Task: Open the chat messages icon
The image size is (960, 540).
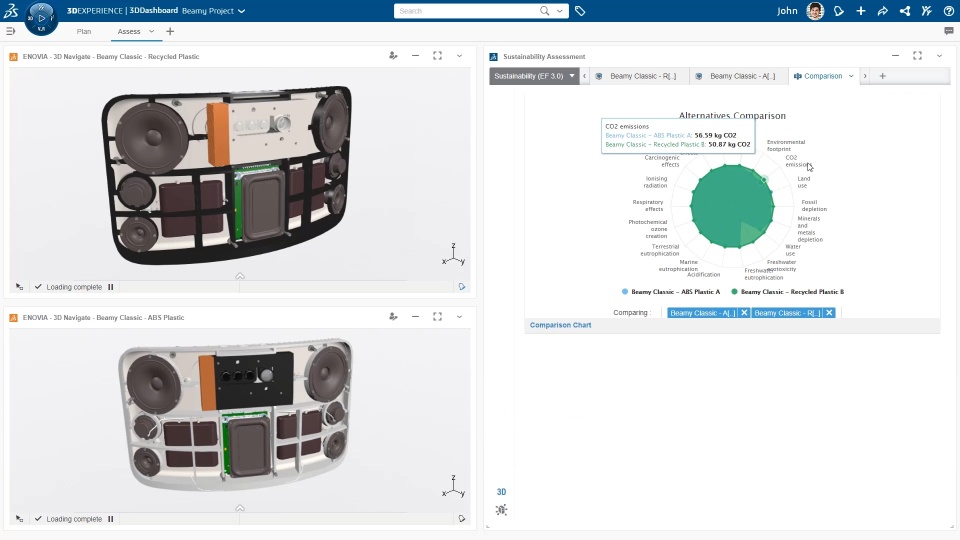Action: 949,31
